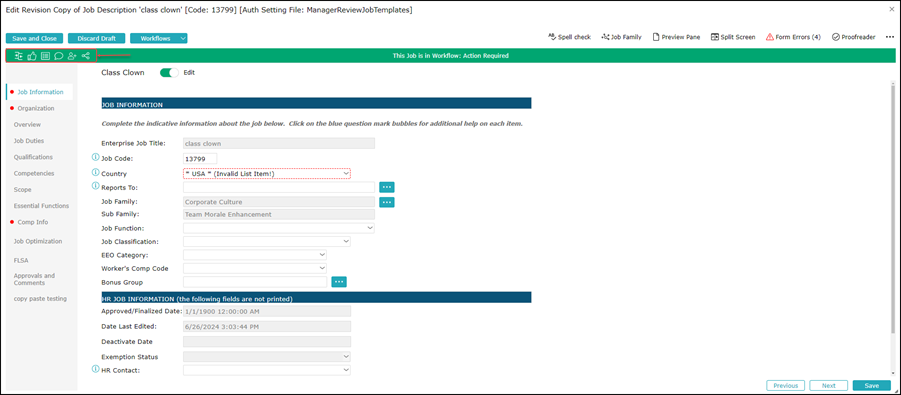Go to the Job Duties section

pos(29,140)
